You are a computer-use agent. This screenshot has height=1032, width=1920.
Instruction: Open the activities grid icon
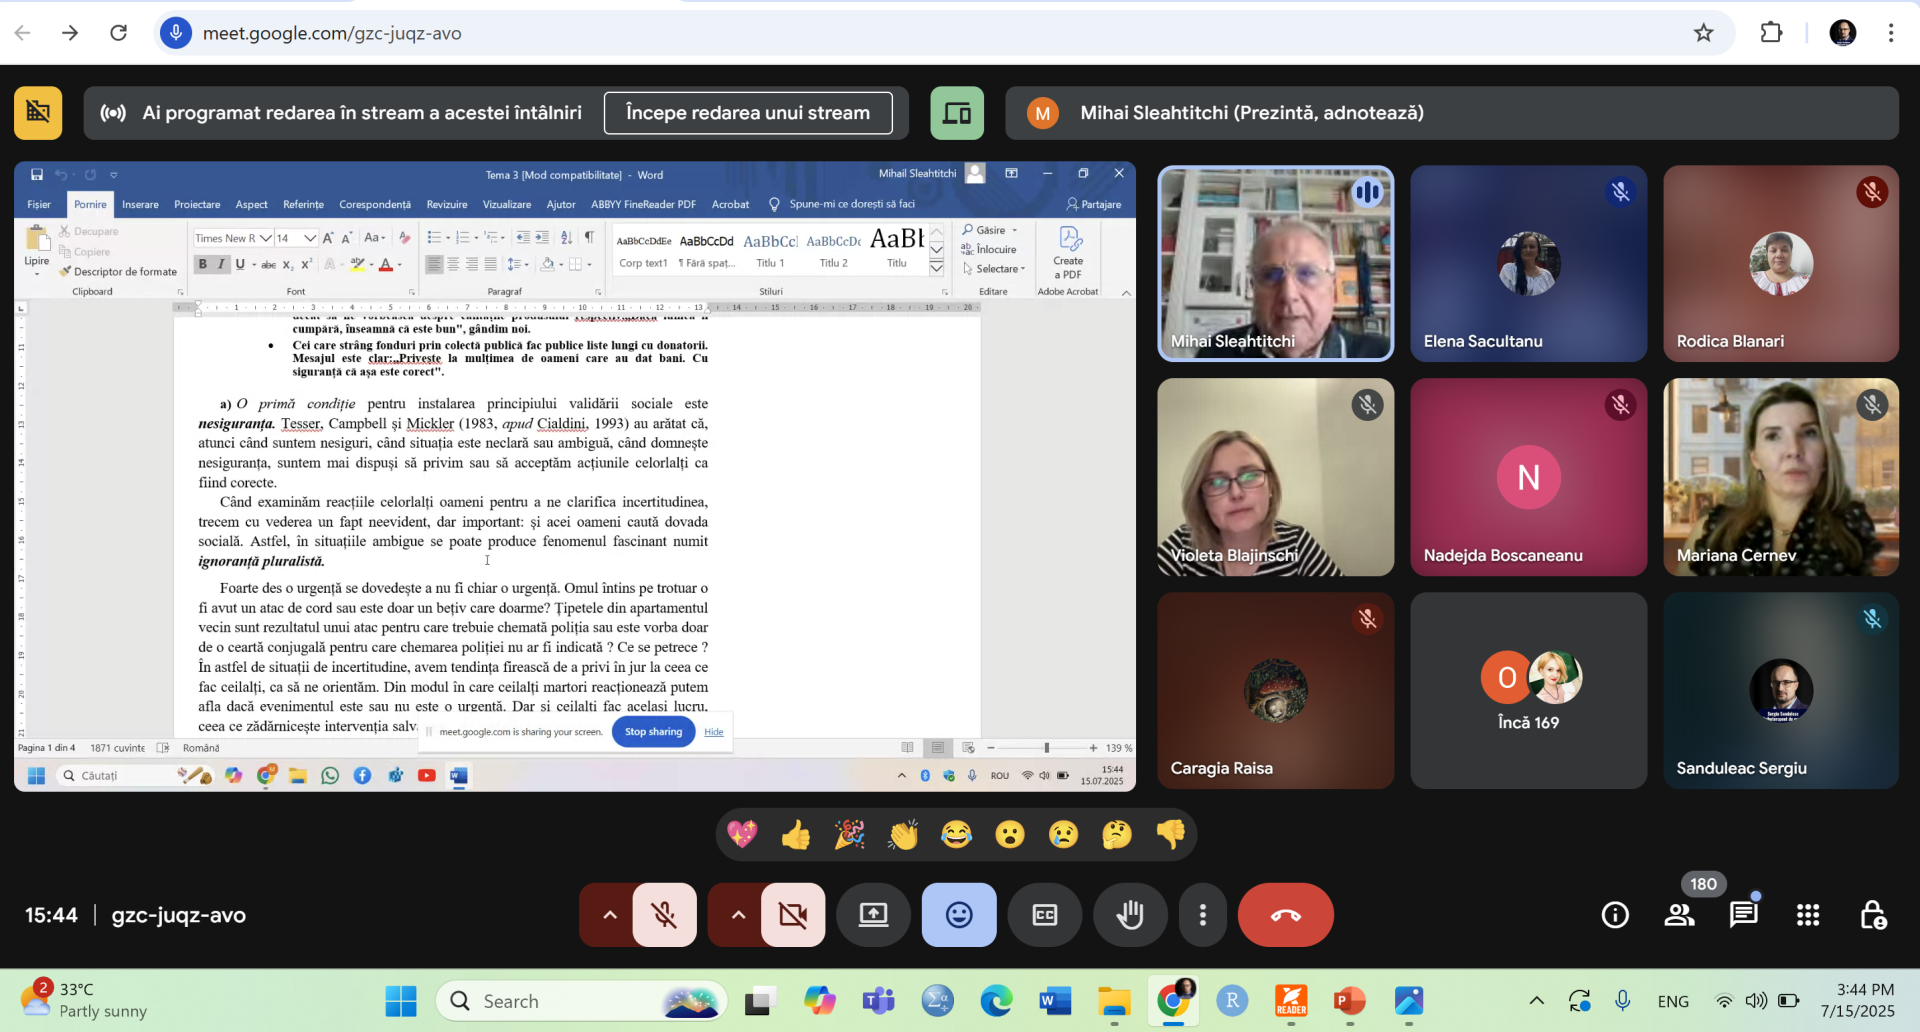tap(1807, 915)
